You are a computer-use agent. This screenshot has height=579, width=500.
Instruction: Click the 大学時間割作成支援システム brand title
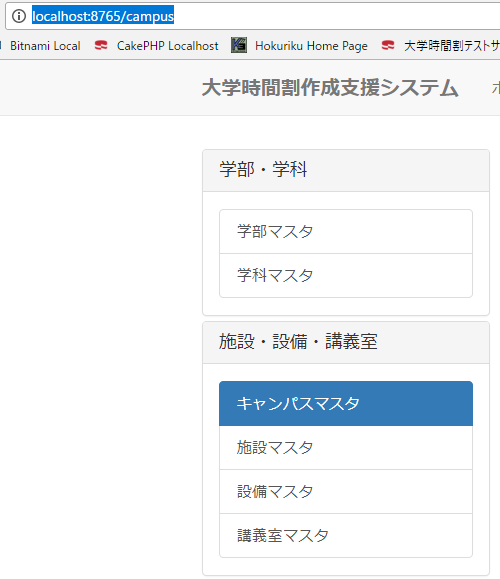pos(330,88)
